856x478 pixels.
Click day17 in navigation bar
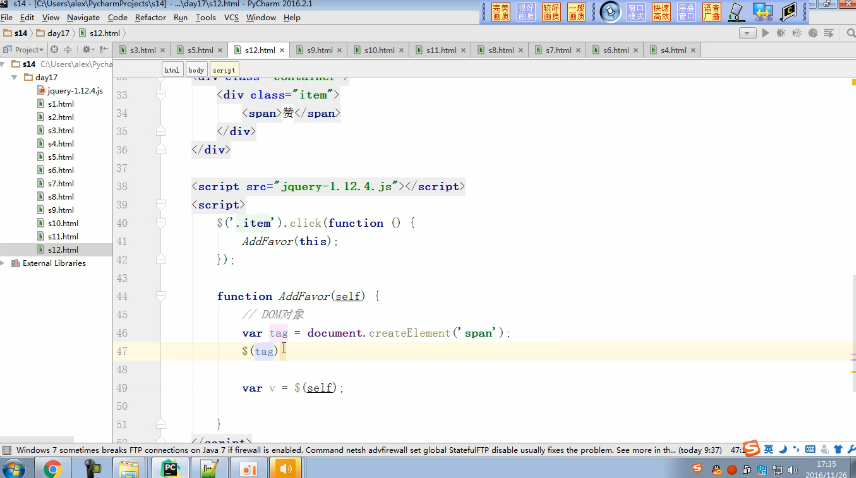[x=53, y=33]
